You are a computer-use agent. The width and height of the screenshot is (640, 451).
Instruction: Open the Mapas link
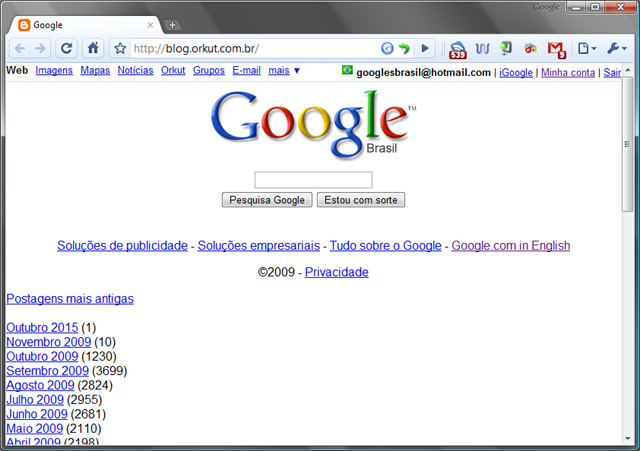point(95,71)
